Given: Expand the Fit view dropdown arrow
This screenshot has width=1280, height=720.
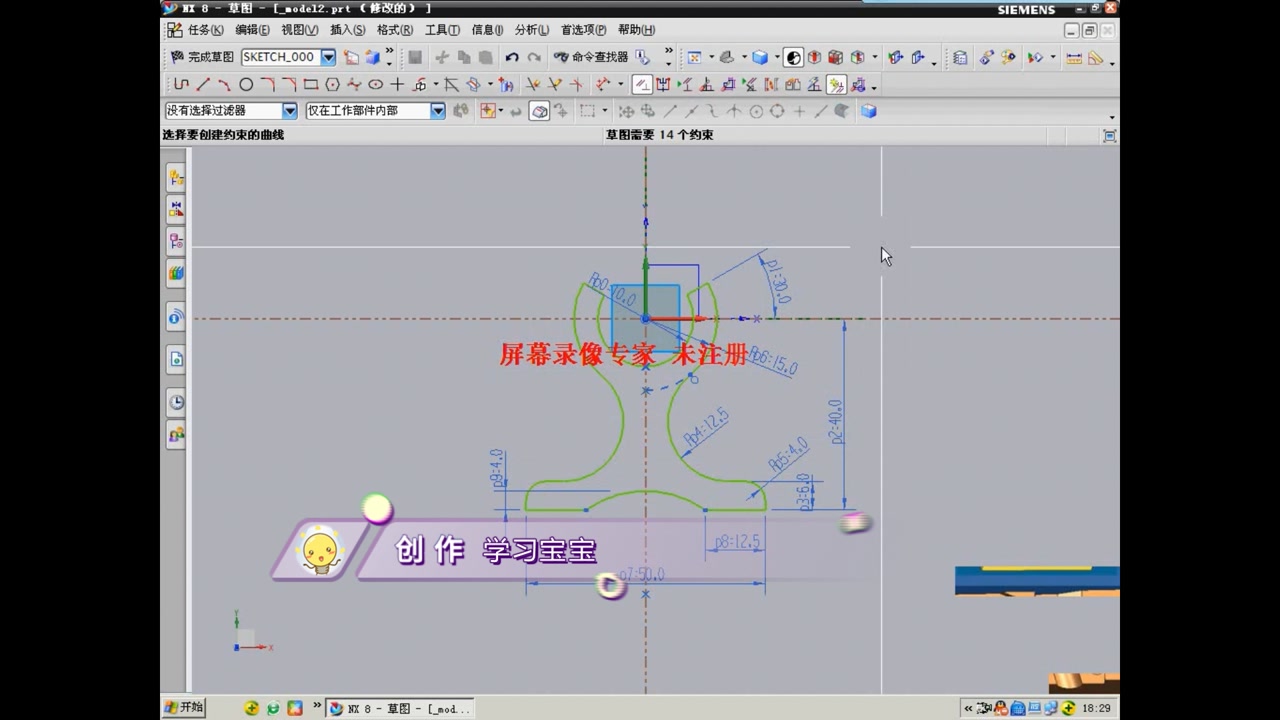Looking at the screenshot, I should pos(711,57).
